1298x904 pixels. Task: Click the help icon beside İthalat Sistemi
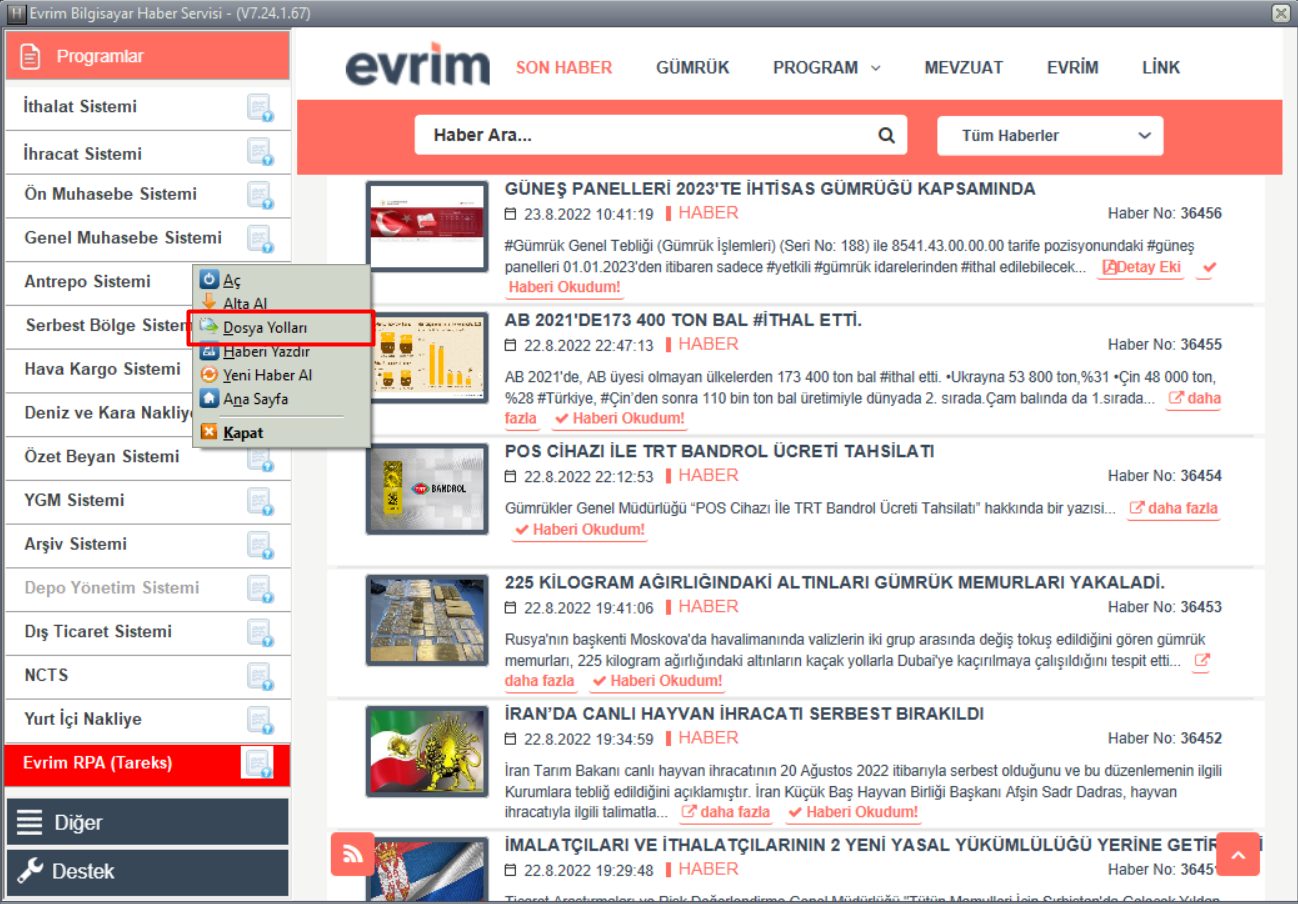[x=260, y=107]
